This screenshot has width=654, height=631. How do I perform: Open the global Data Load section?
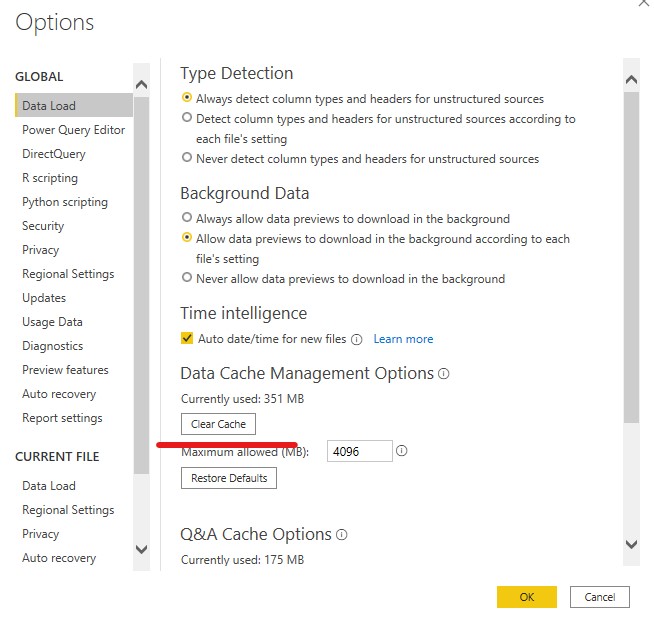pyautogui.click(x=74, y=106)
